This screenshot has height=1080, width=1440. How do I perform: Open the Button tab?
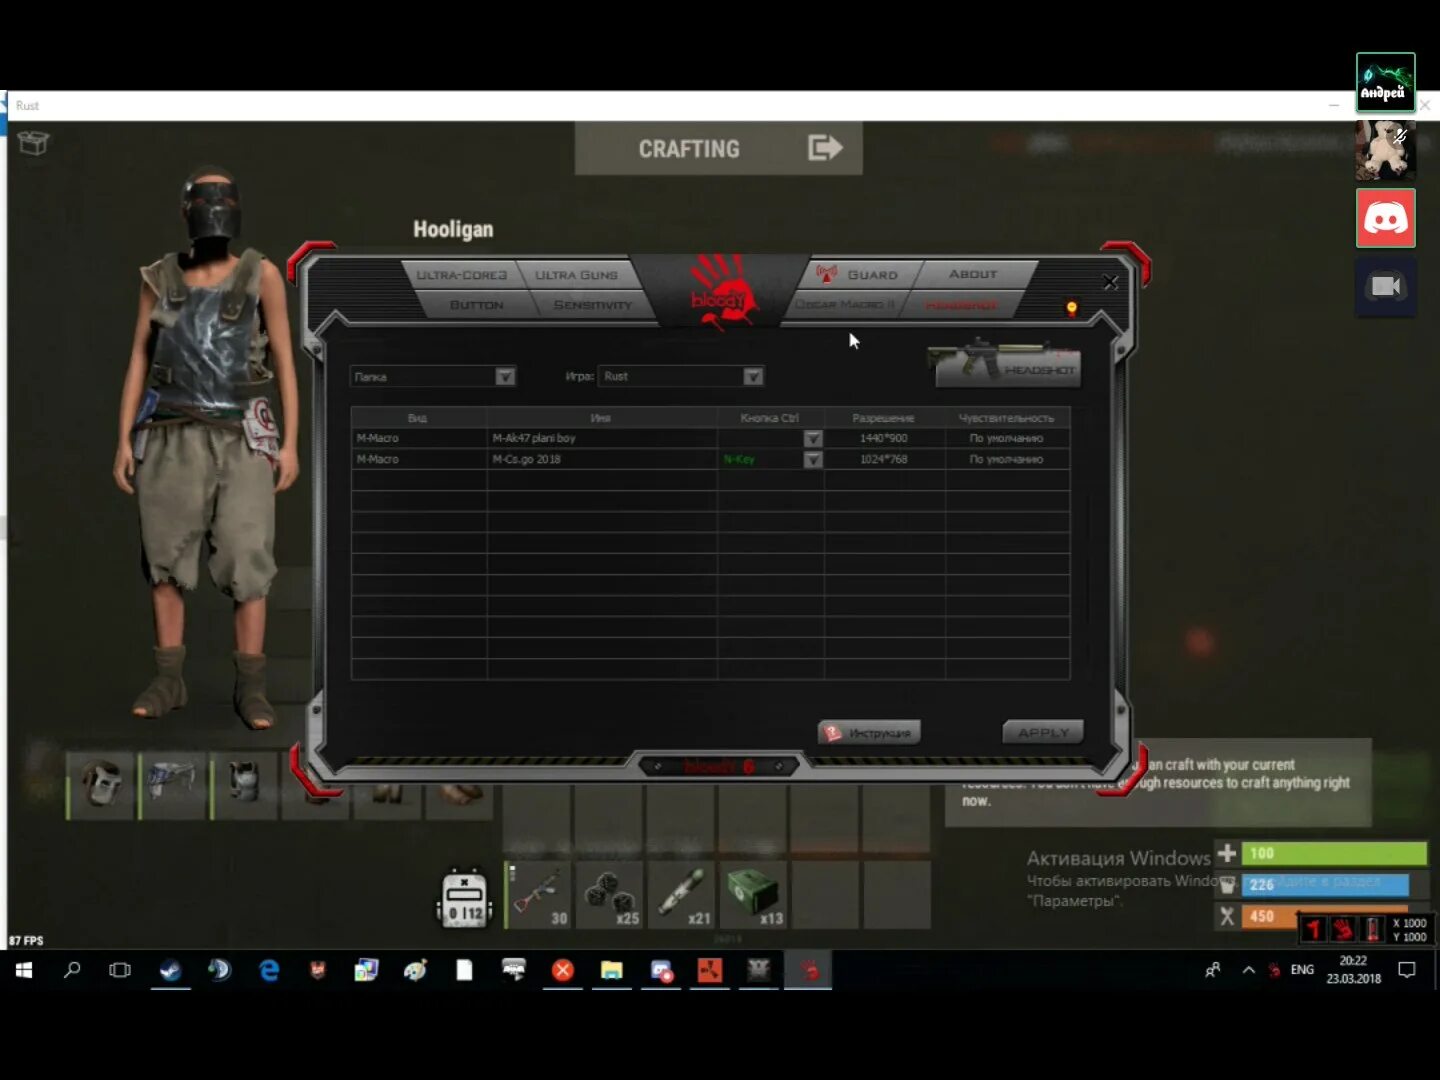(x=476, y=305)
